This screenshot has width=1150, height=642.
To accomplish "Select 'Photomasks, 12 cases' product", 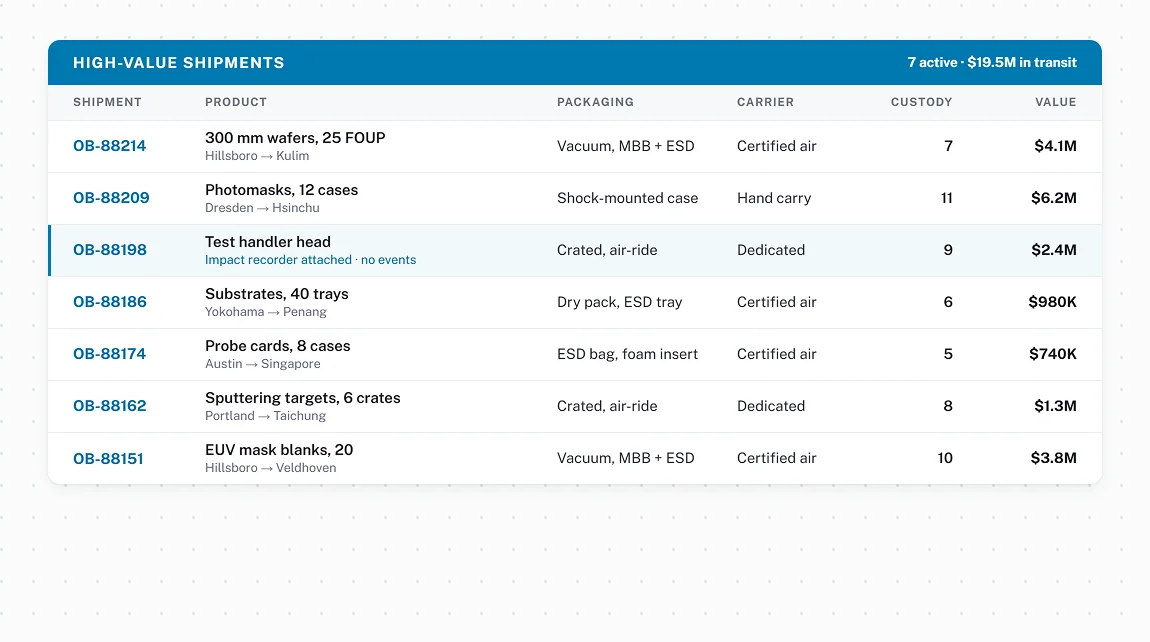I will tap(282, 190).
